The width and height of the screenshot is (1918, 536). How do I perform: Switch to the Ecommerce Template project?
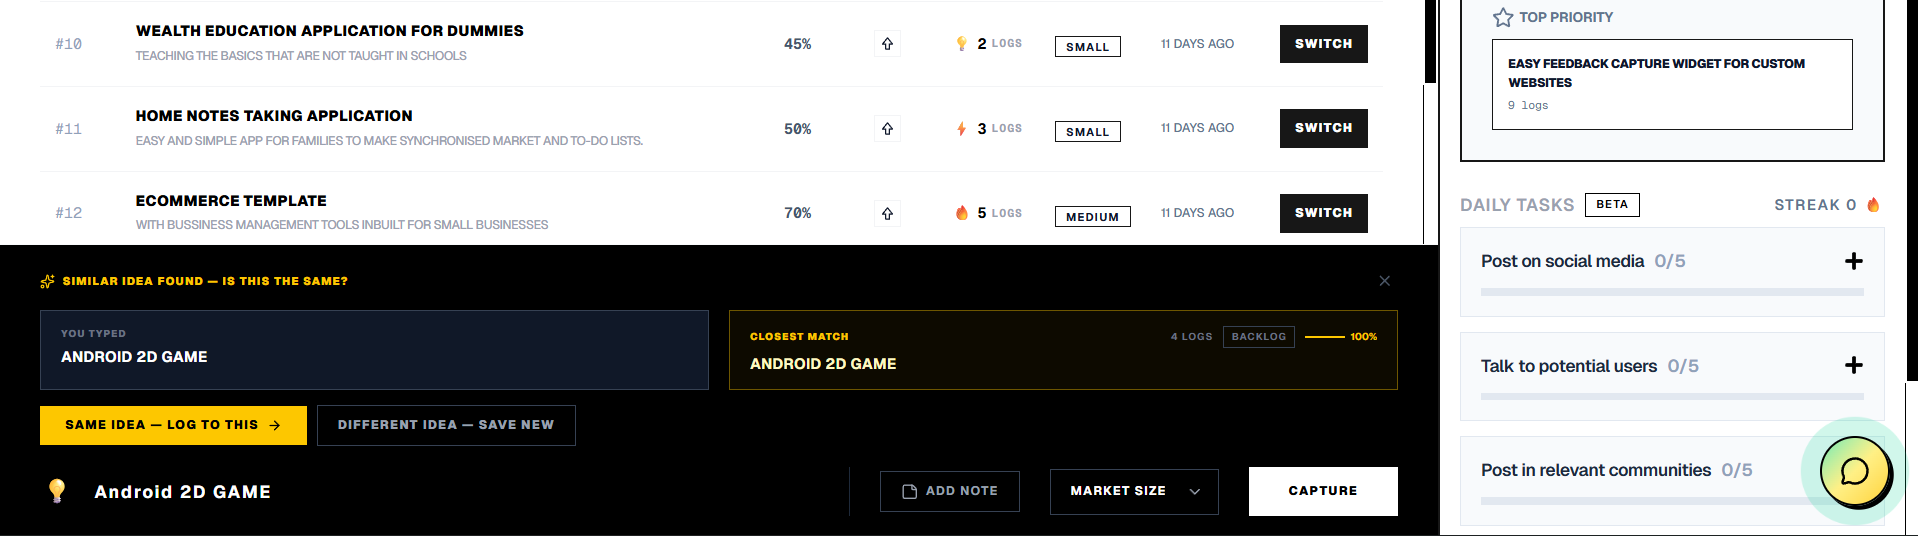(x=1323, y=213)
